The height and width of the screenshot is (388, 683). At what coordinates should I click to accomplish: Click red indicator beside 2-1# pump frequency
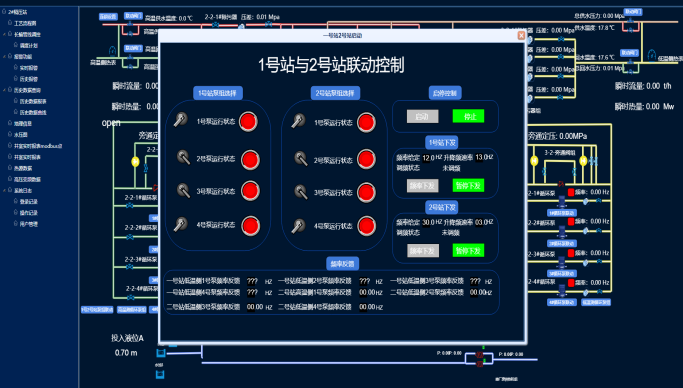(x=571, y=192)
